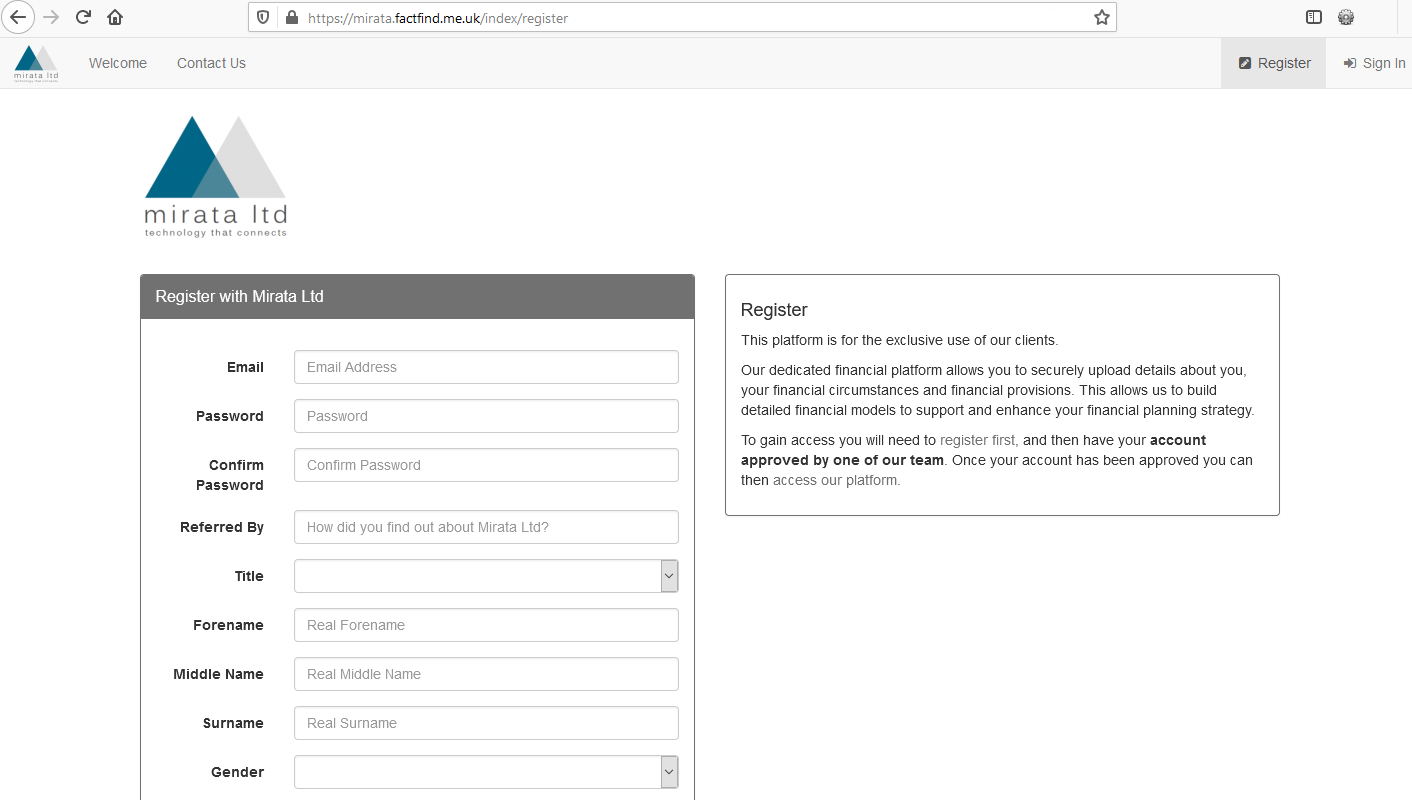Click the shield tracking protection icon

point(264,18)
